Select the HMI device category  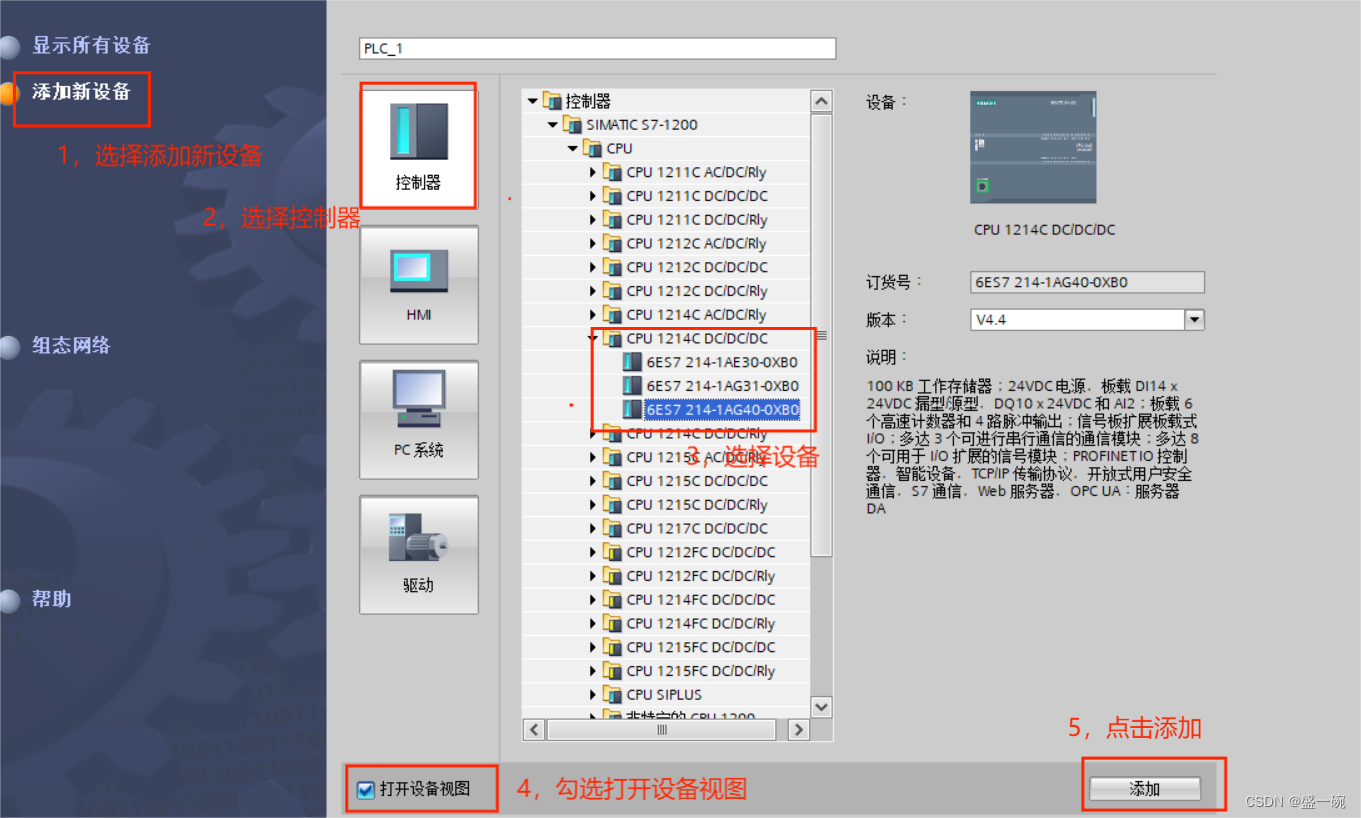[418, 285]
